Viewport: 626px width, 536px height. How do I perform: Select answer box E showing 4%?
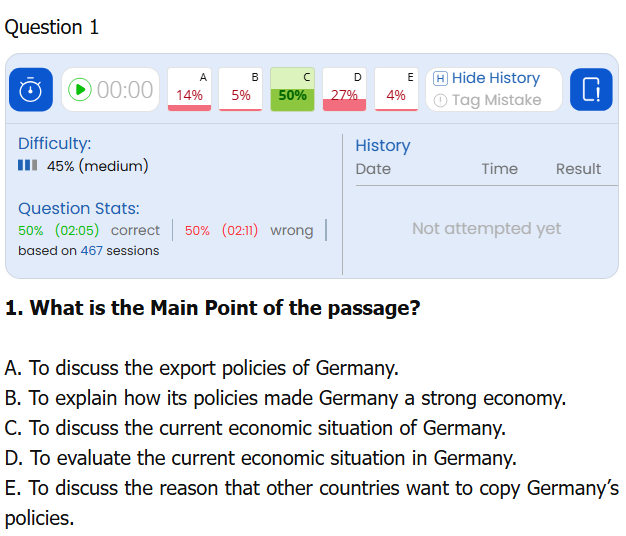(x=396, y=89)
